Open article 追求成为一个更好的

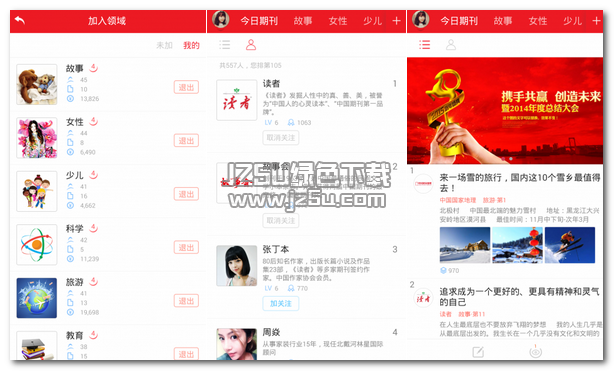[519, 297]
